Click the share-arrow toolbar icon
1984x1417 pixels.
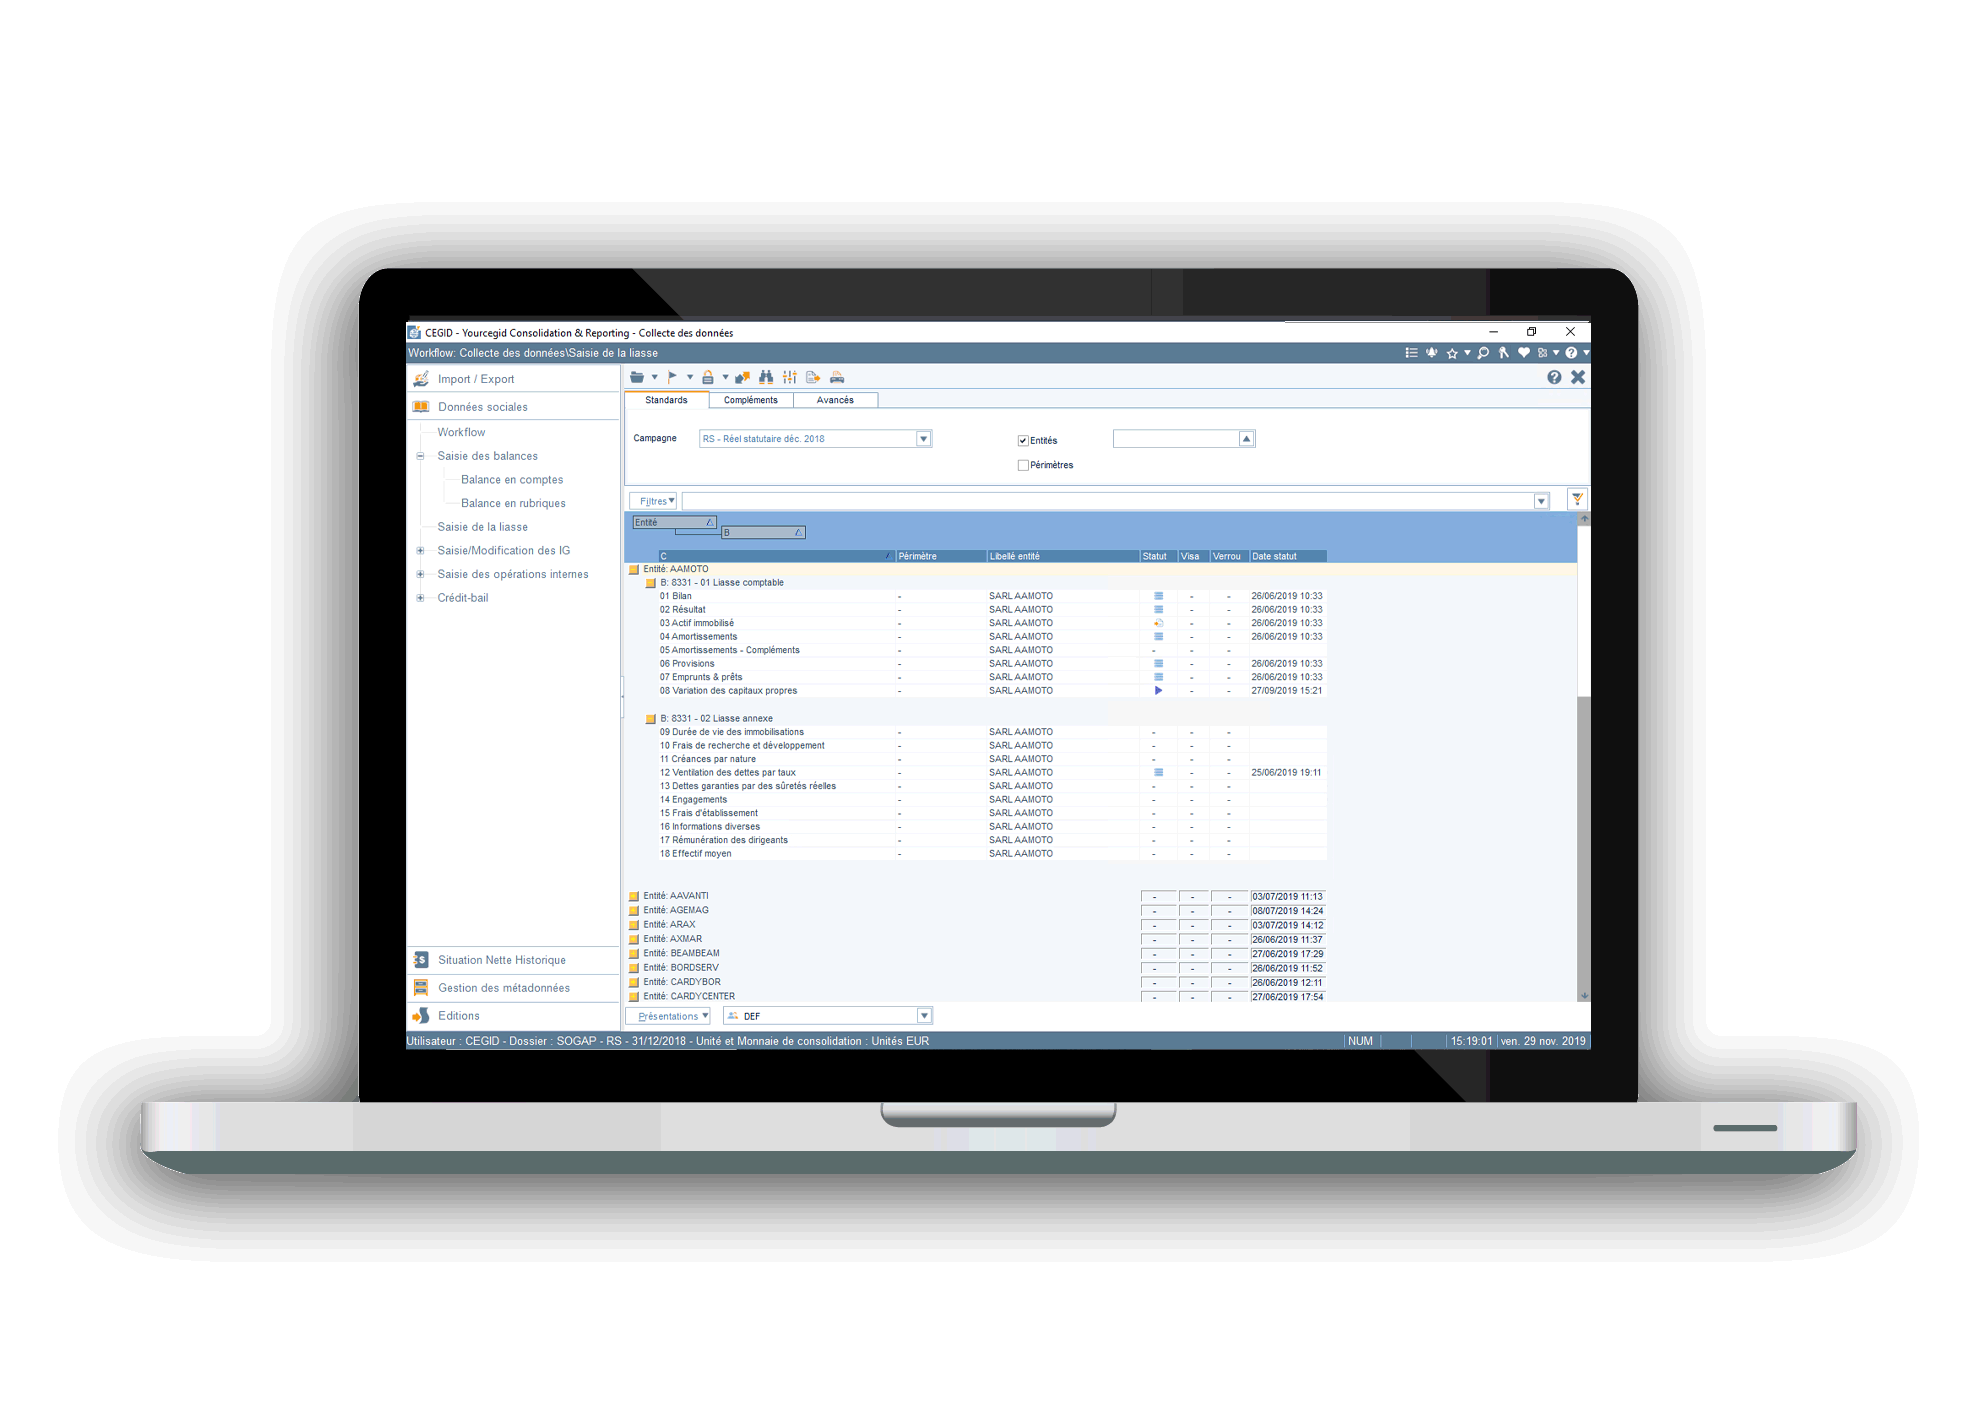[x=742, y=377]
